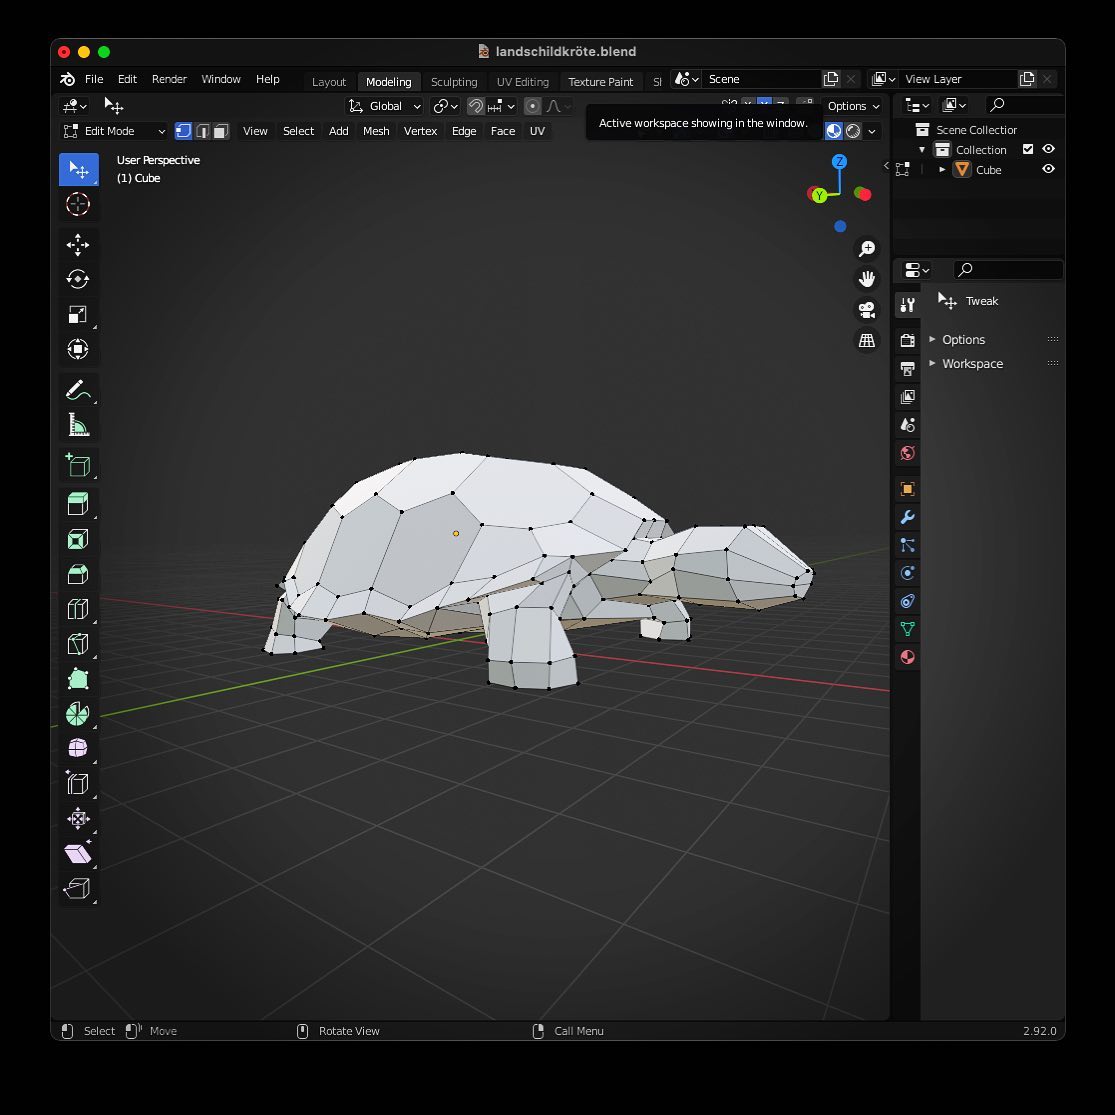Switch to the Sculpting workspace tab

coord(454,82)
